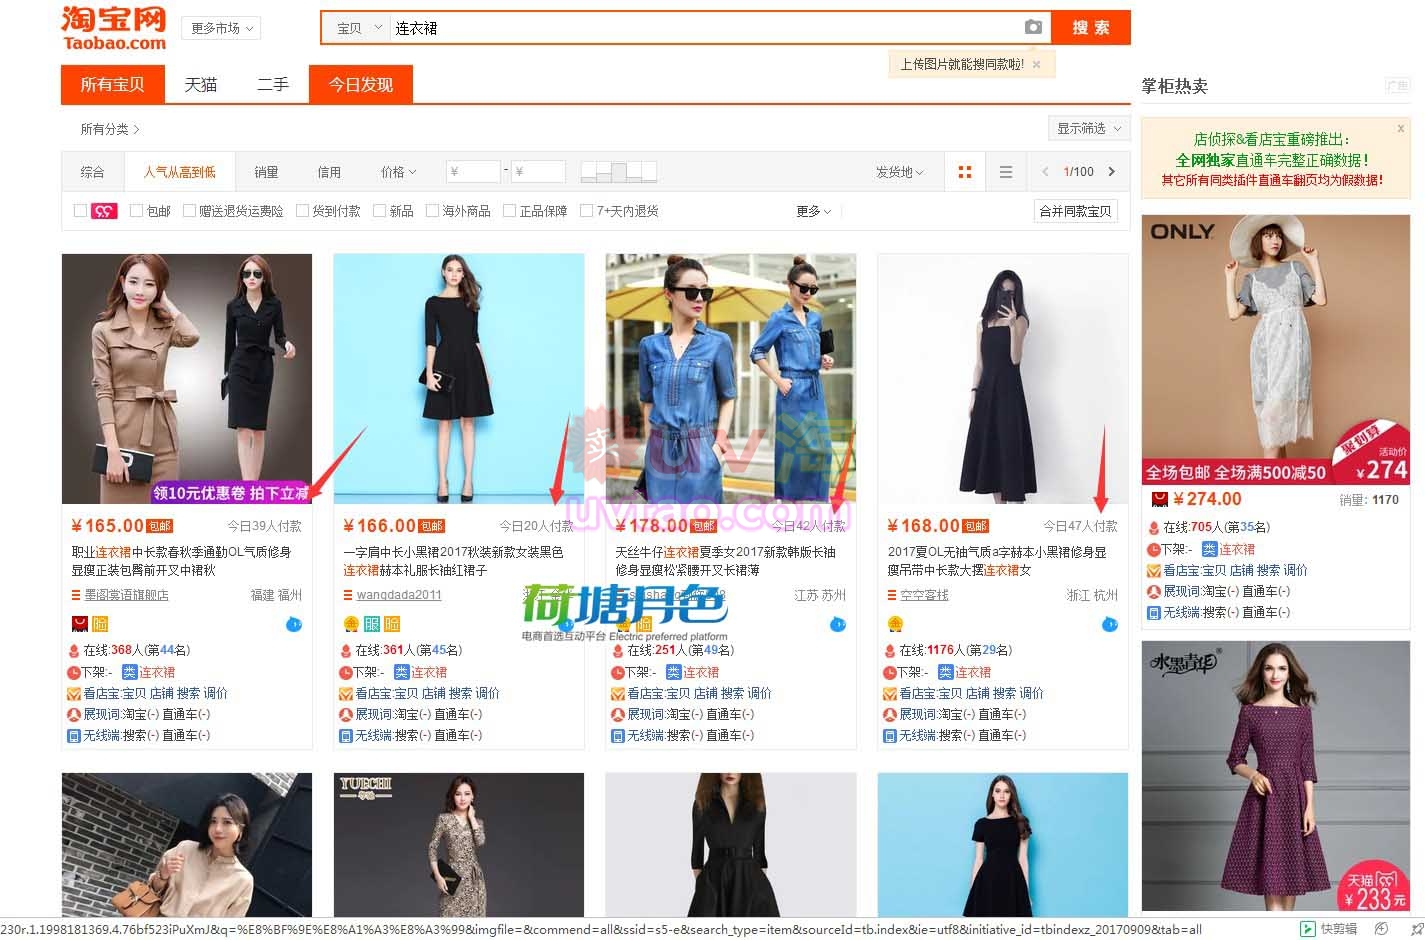
Task: Expand the 发货地 location dropdown
Action: click(x=899, y=172)
